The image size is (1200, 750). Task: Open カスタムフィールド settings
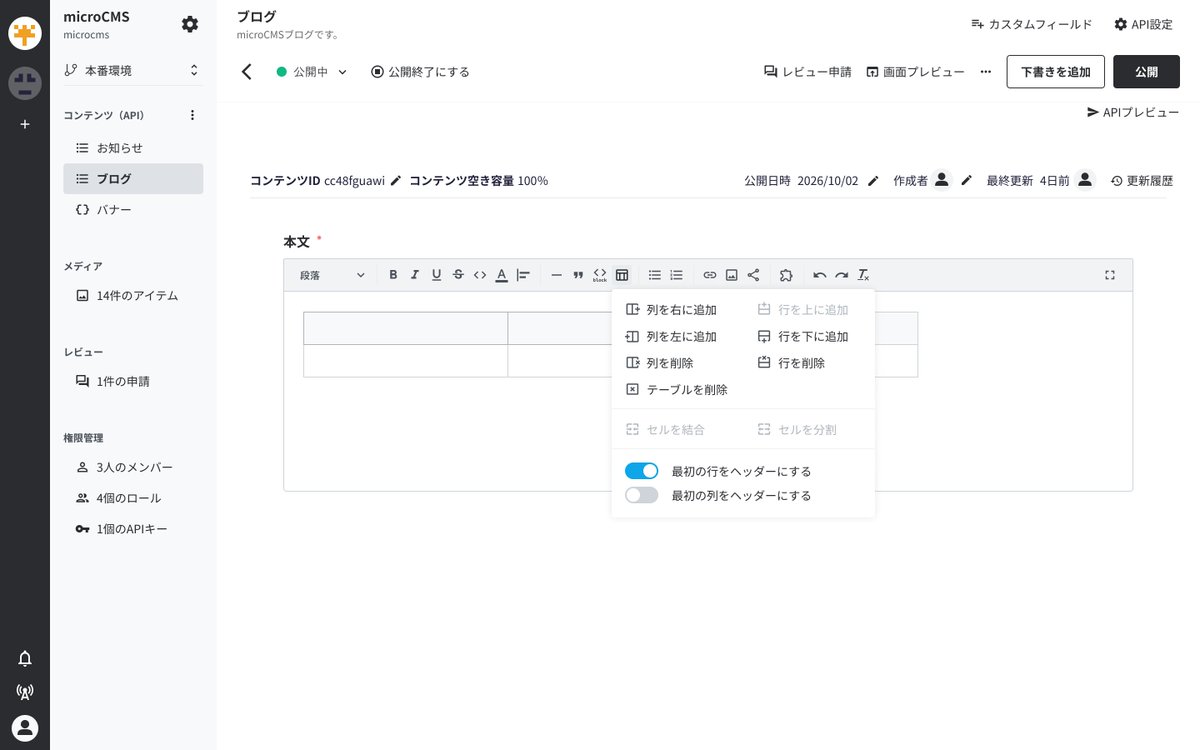click(1031, 24)
